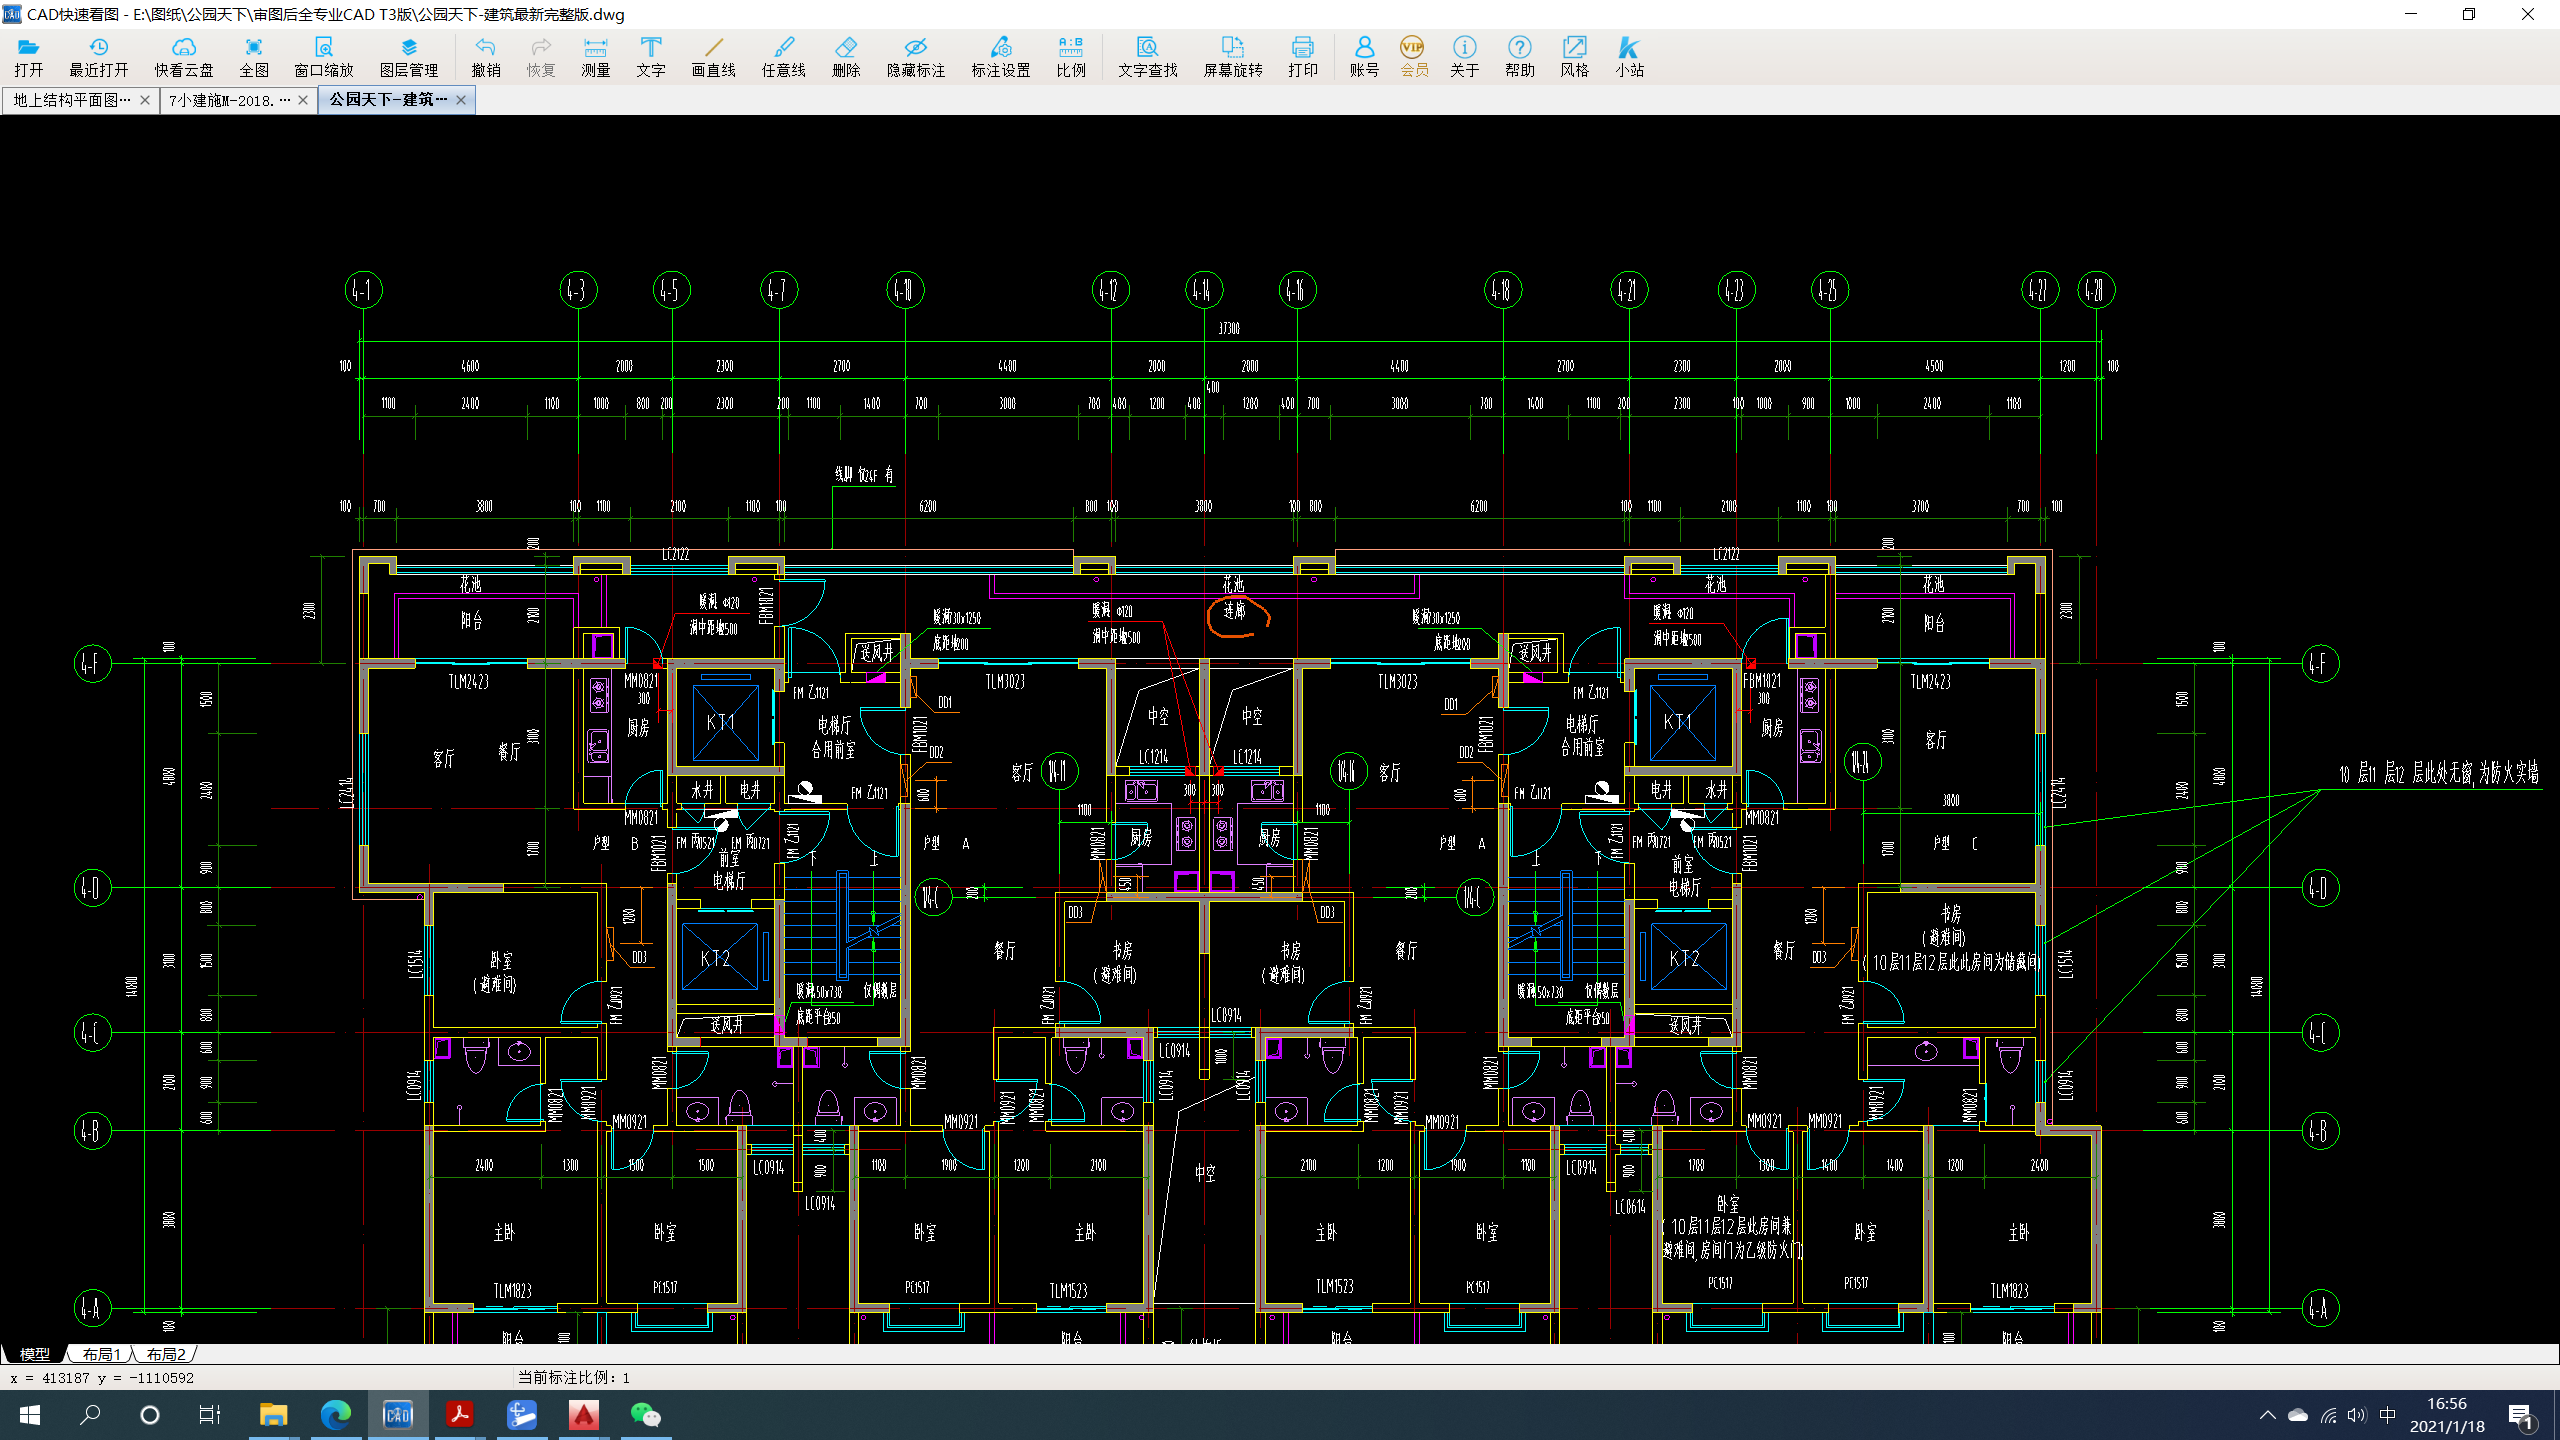Open the Windows Start menu

tap(30, 1415)
